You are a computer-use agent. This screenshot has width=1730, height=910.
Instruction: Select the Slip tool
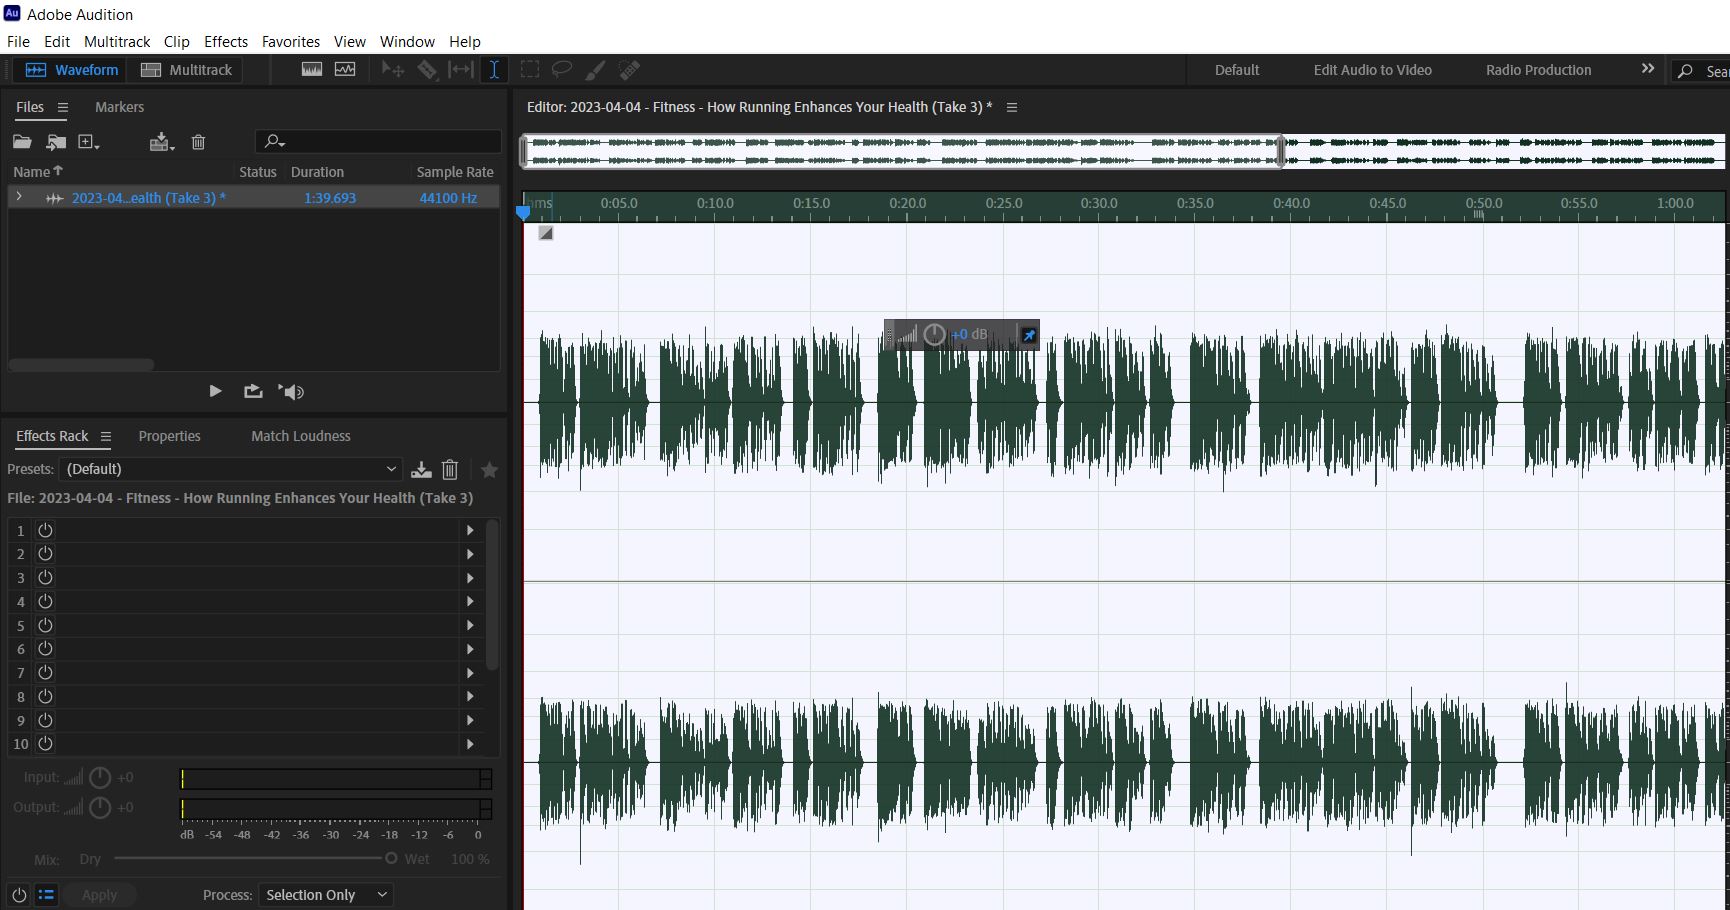point(461,70)
